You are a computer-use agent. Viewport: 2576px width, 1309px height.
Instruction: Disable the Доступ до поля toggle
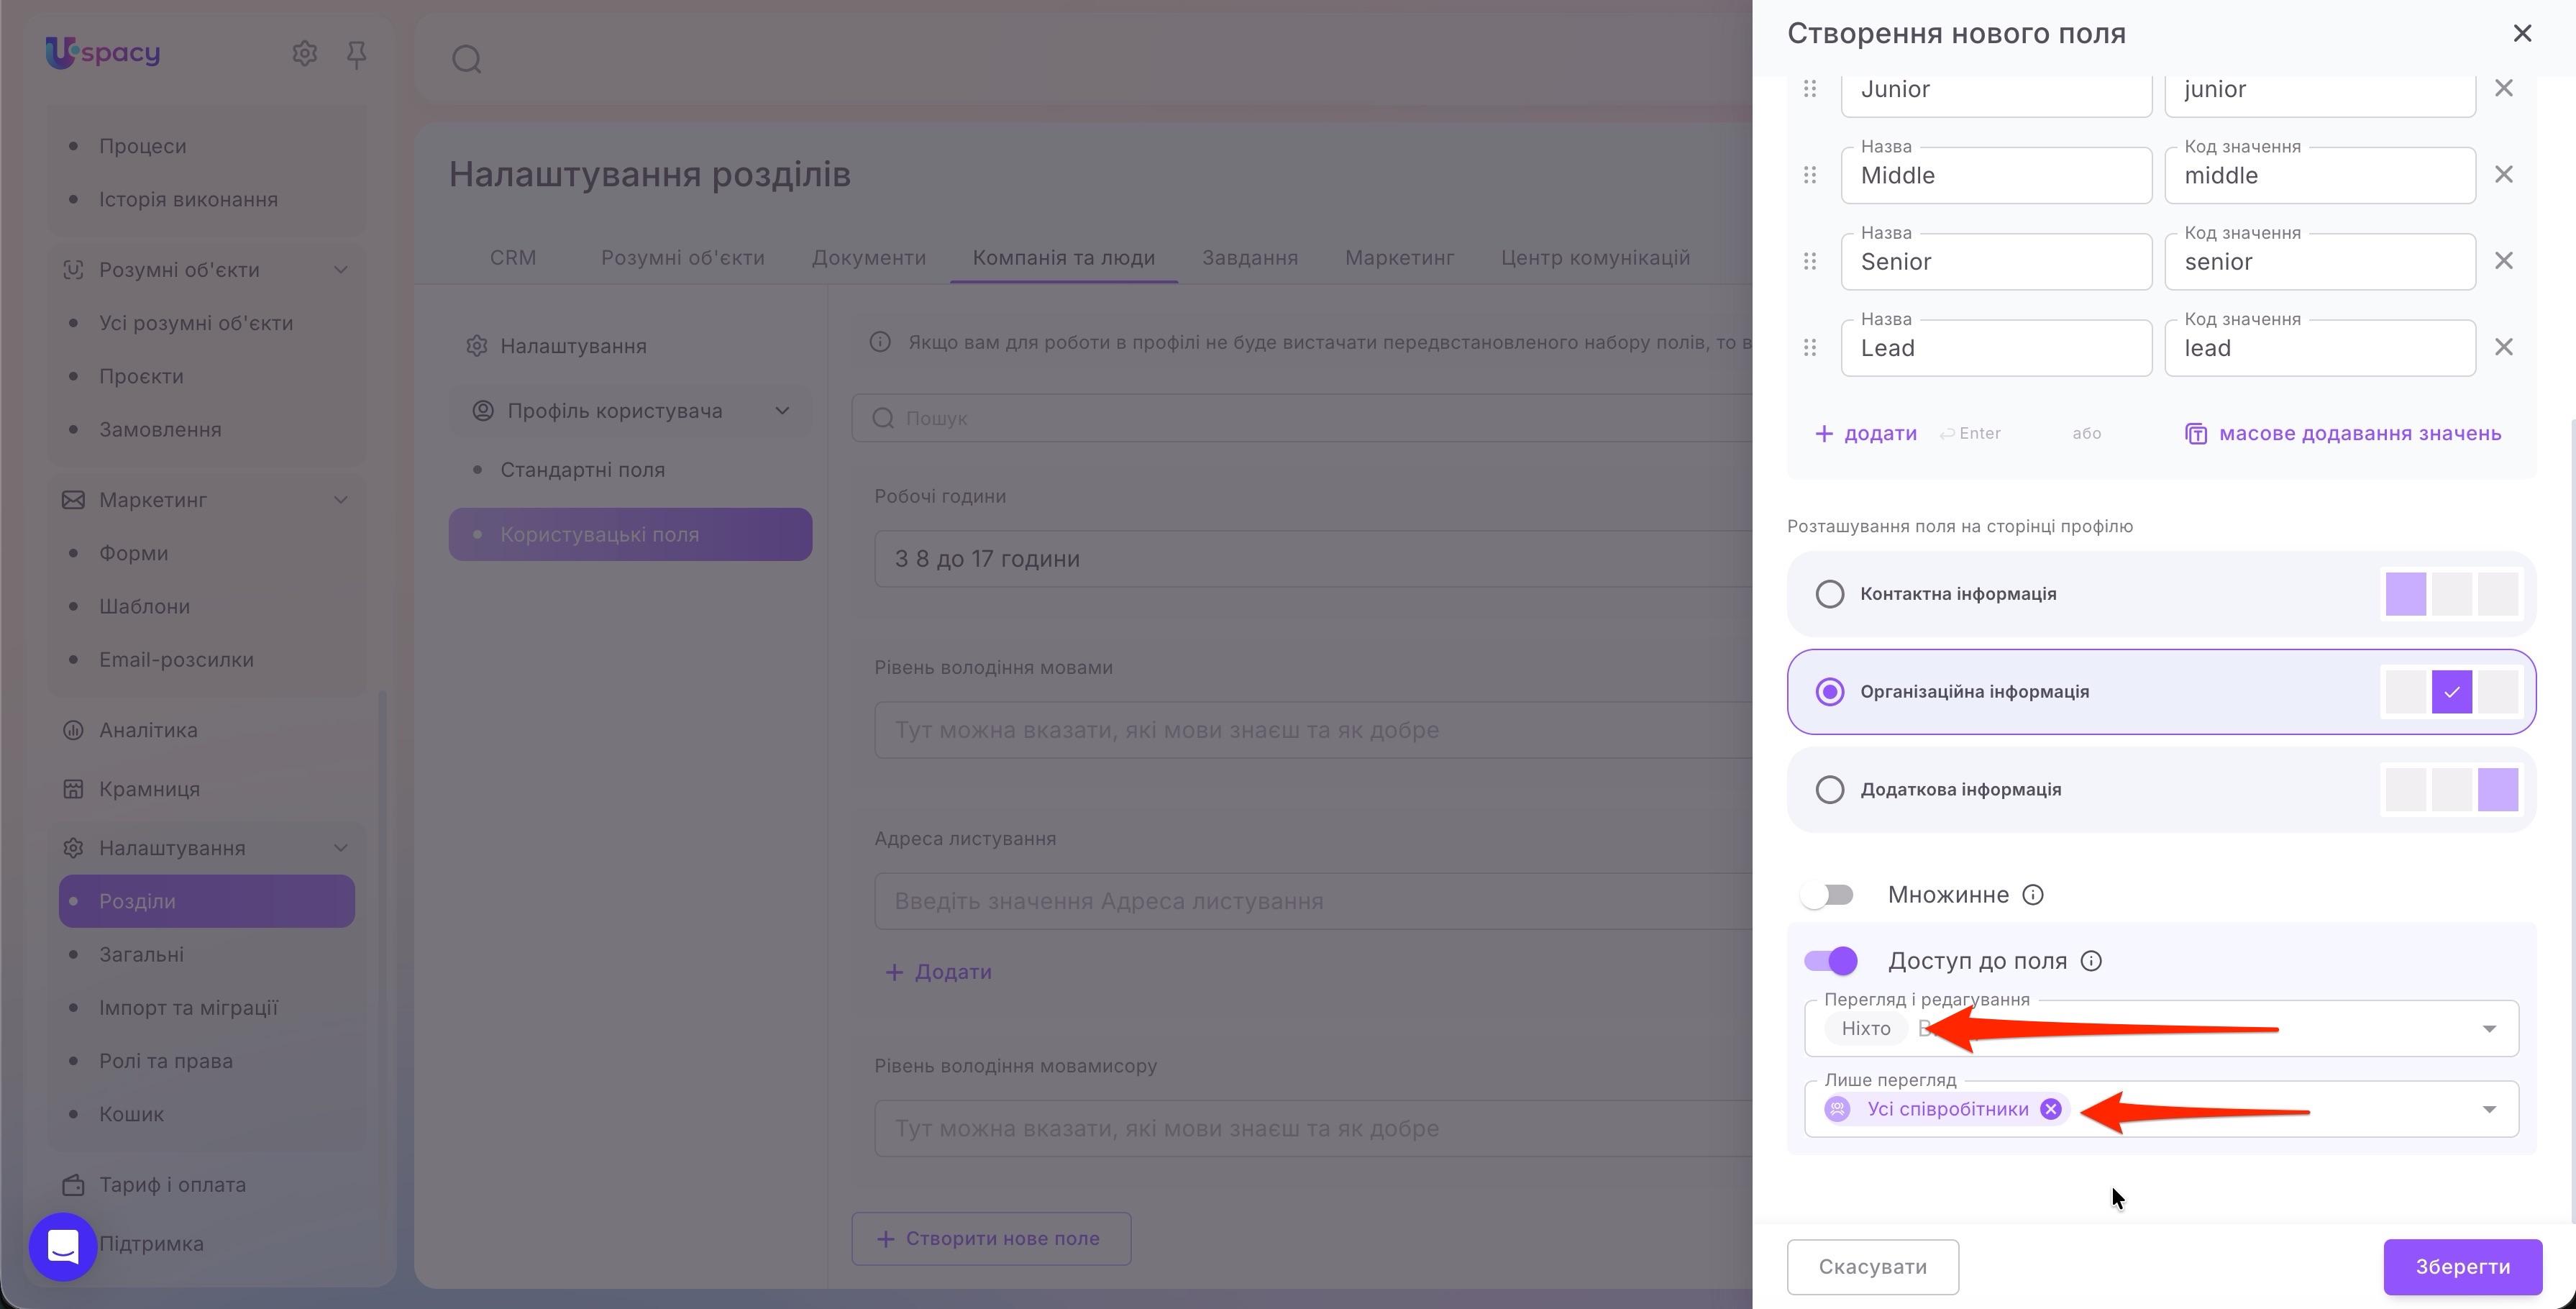(x=1830, y=961)
